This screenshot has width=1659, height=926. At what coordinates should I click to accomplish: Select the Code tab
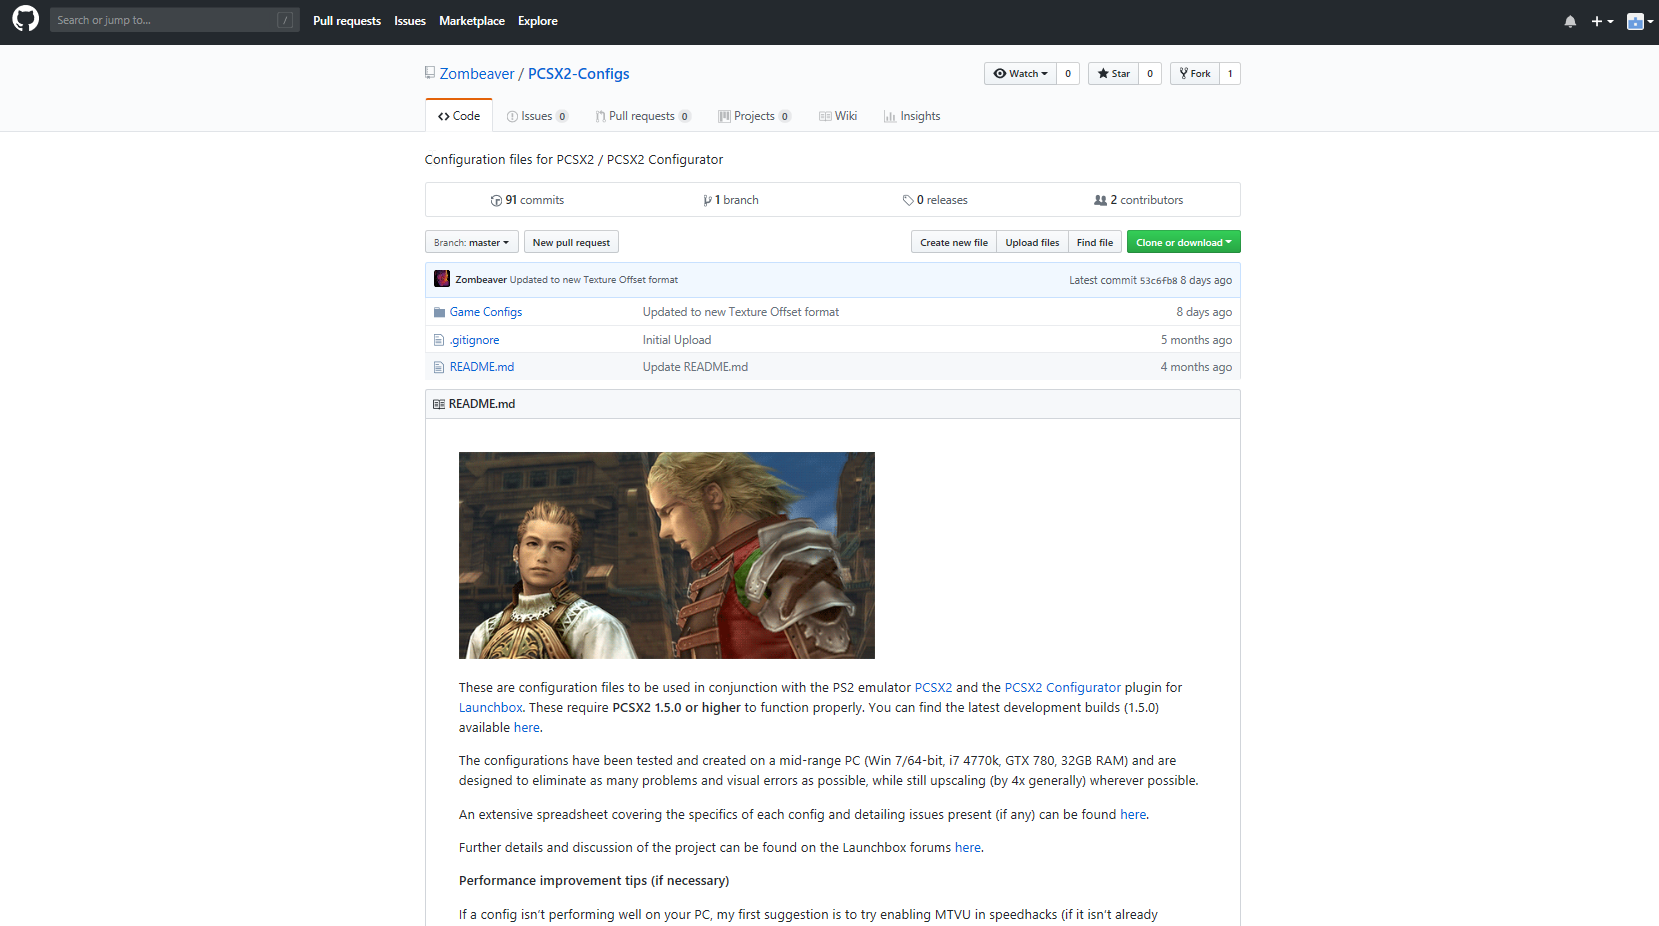click(459, 116)
